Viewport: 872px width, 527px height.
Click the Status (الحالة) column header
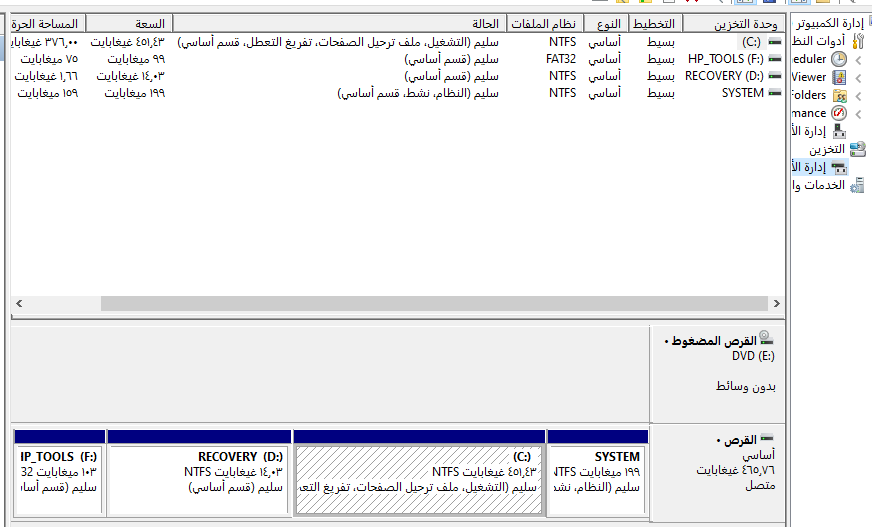[x=340, y=23]
